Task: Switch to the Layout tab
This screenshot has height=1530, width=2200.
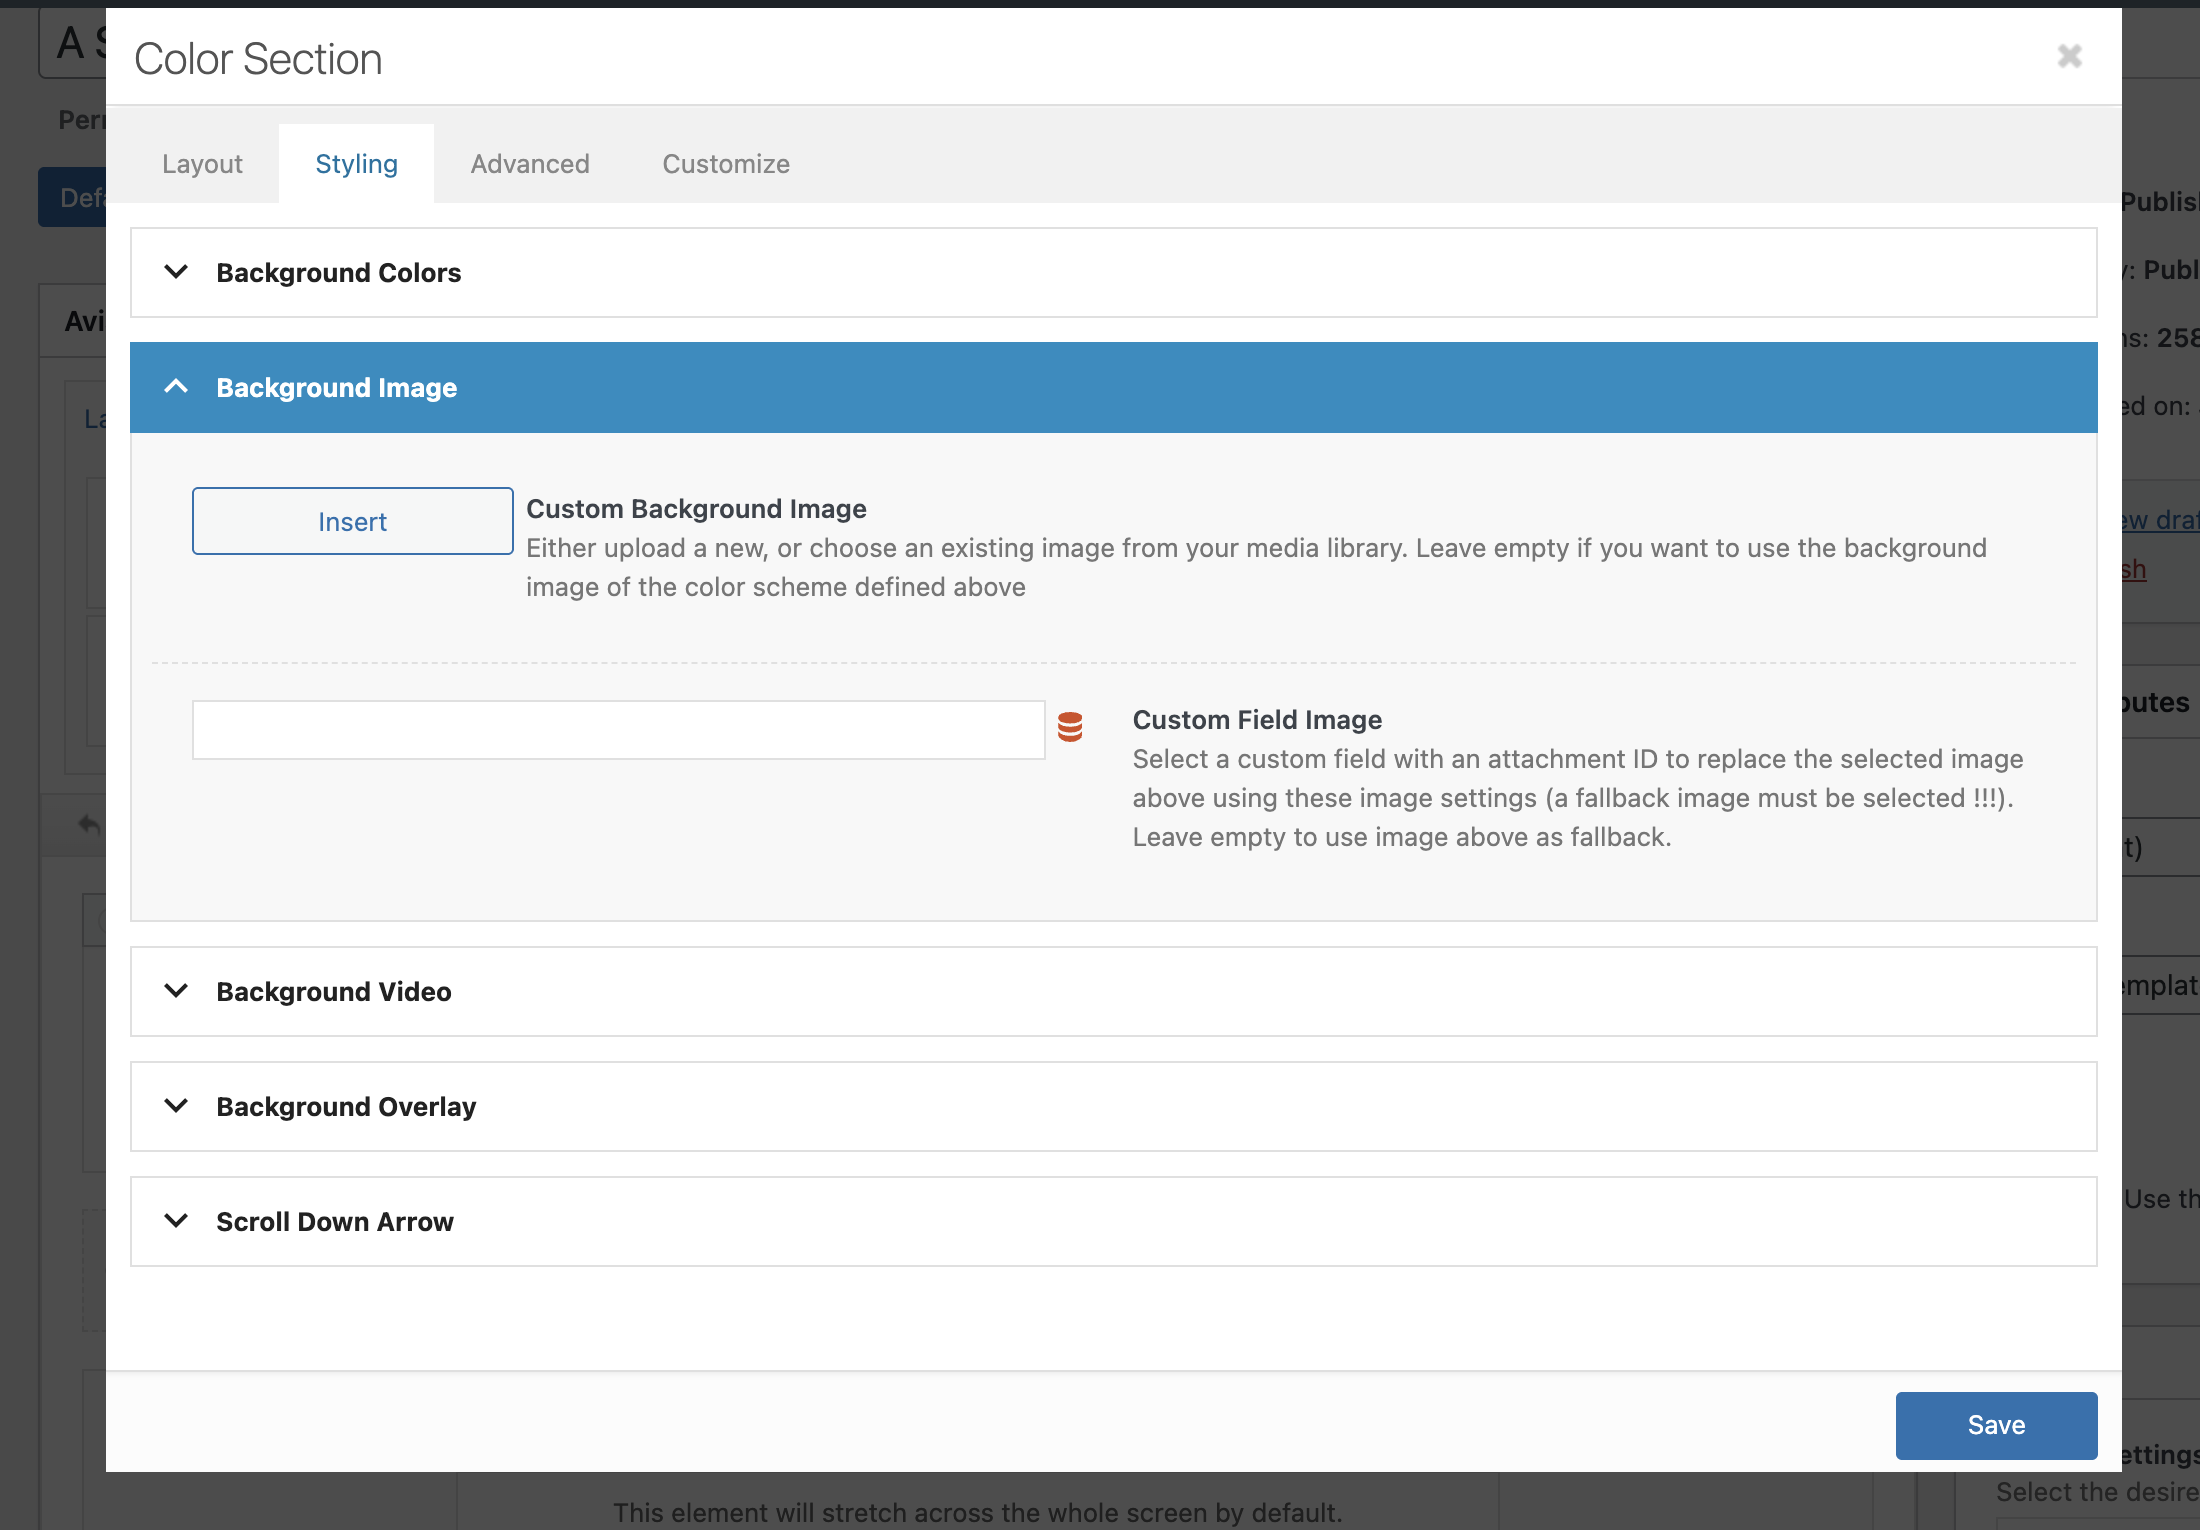Action: point(202,164)
